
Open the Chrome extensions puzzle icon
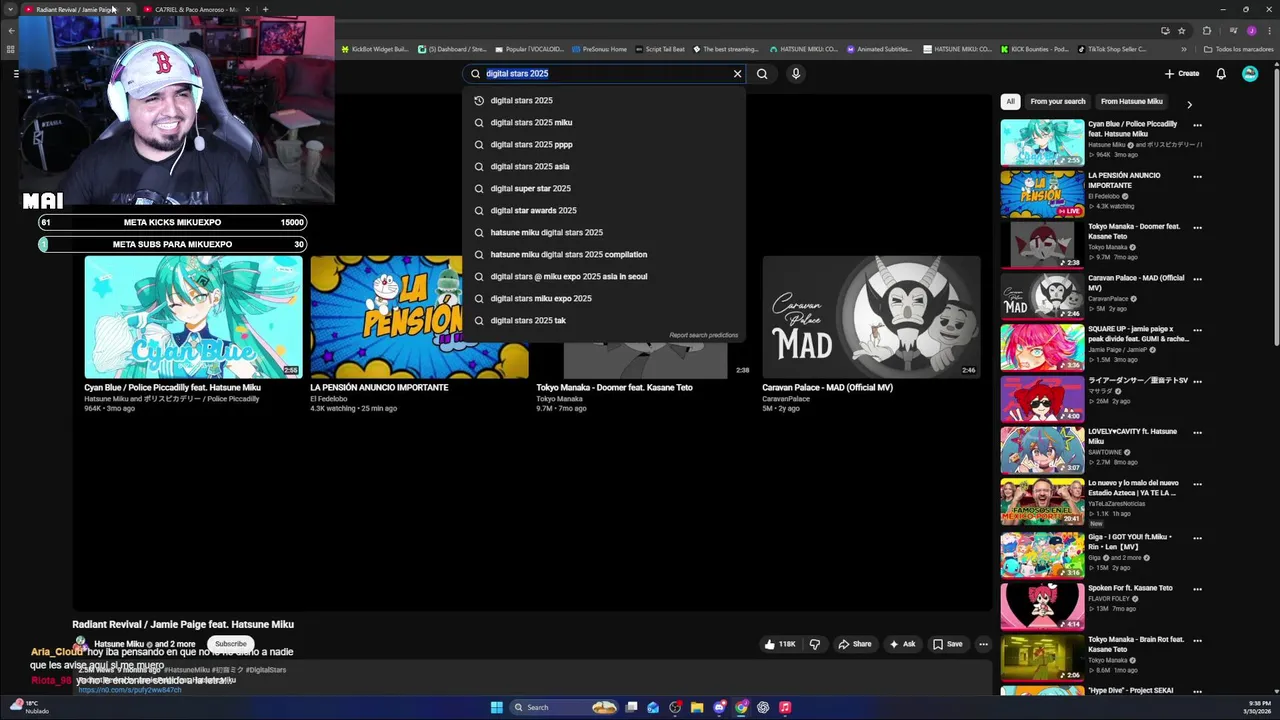[x=1206, y=30]
